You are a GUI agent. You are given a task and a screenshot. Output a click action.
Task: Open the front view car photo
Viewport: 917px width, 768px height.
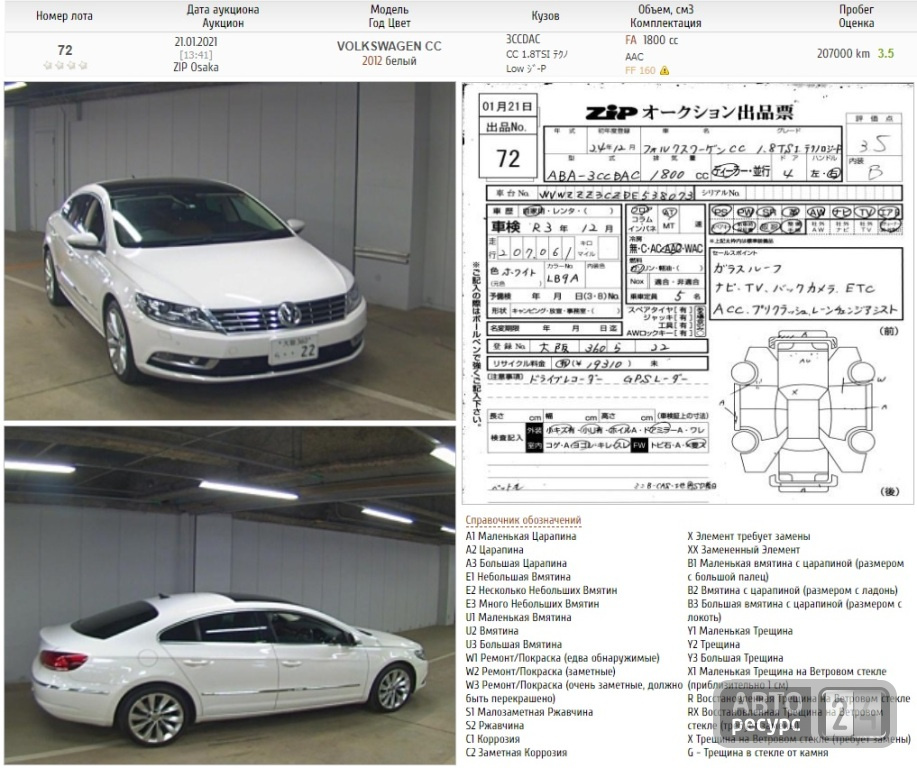click(x=229, y=251)
